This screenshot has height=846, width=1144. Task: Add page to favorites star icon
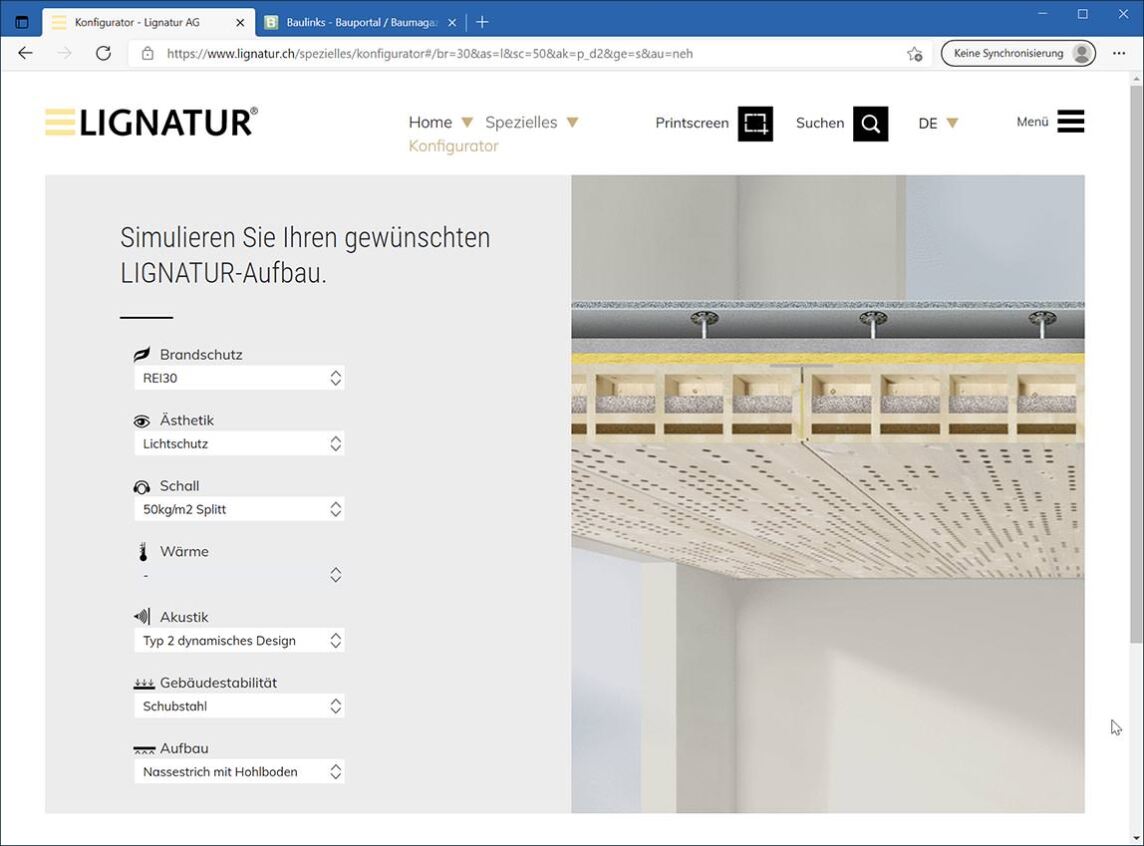click(x=914, y=53)
